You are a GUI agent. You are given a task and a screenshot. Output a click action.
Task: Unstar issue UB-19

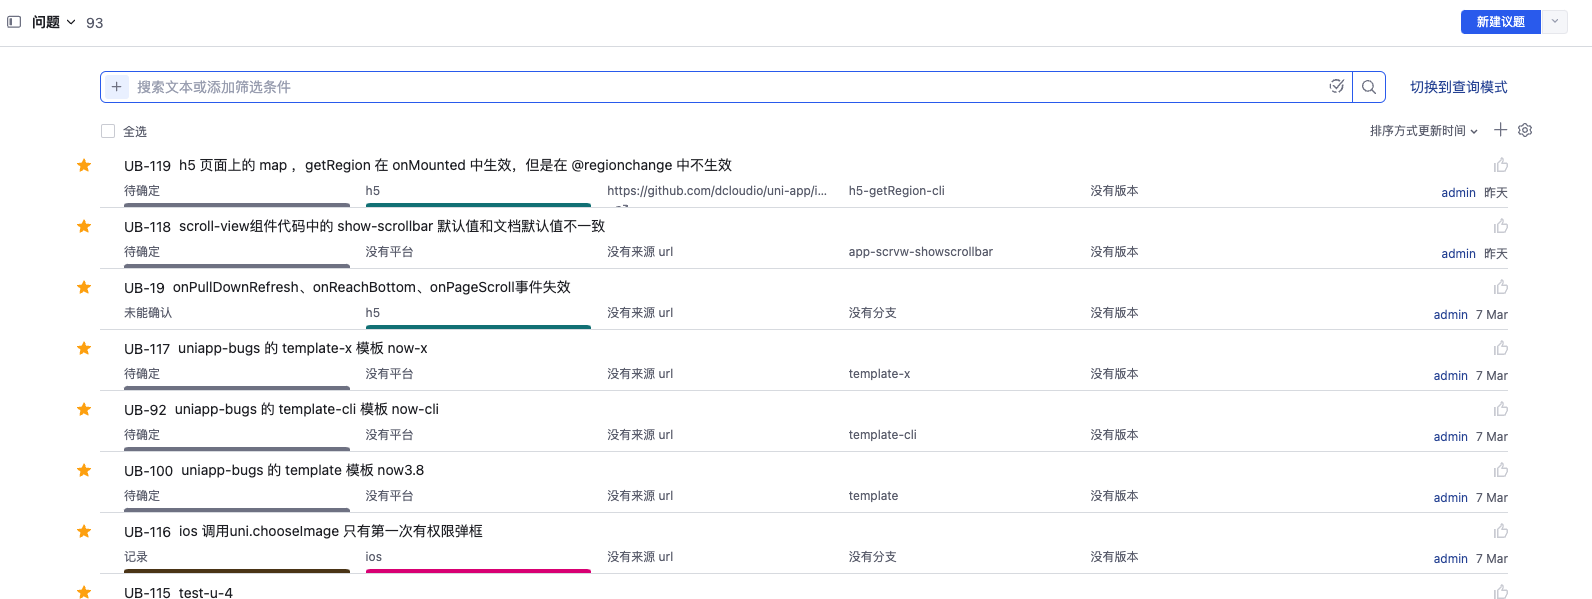pyautogui.click(x=84, y=287)
